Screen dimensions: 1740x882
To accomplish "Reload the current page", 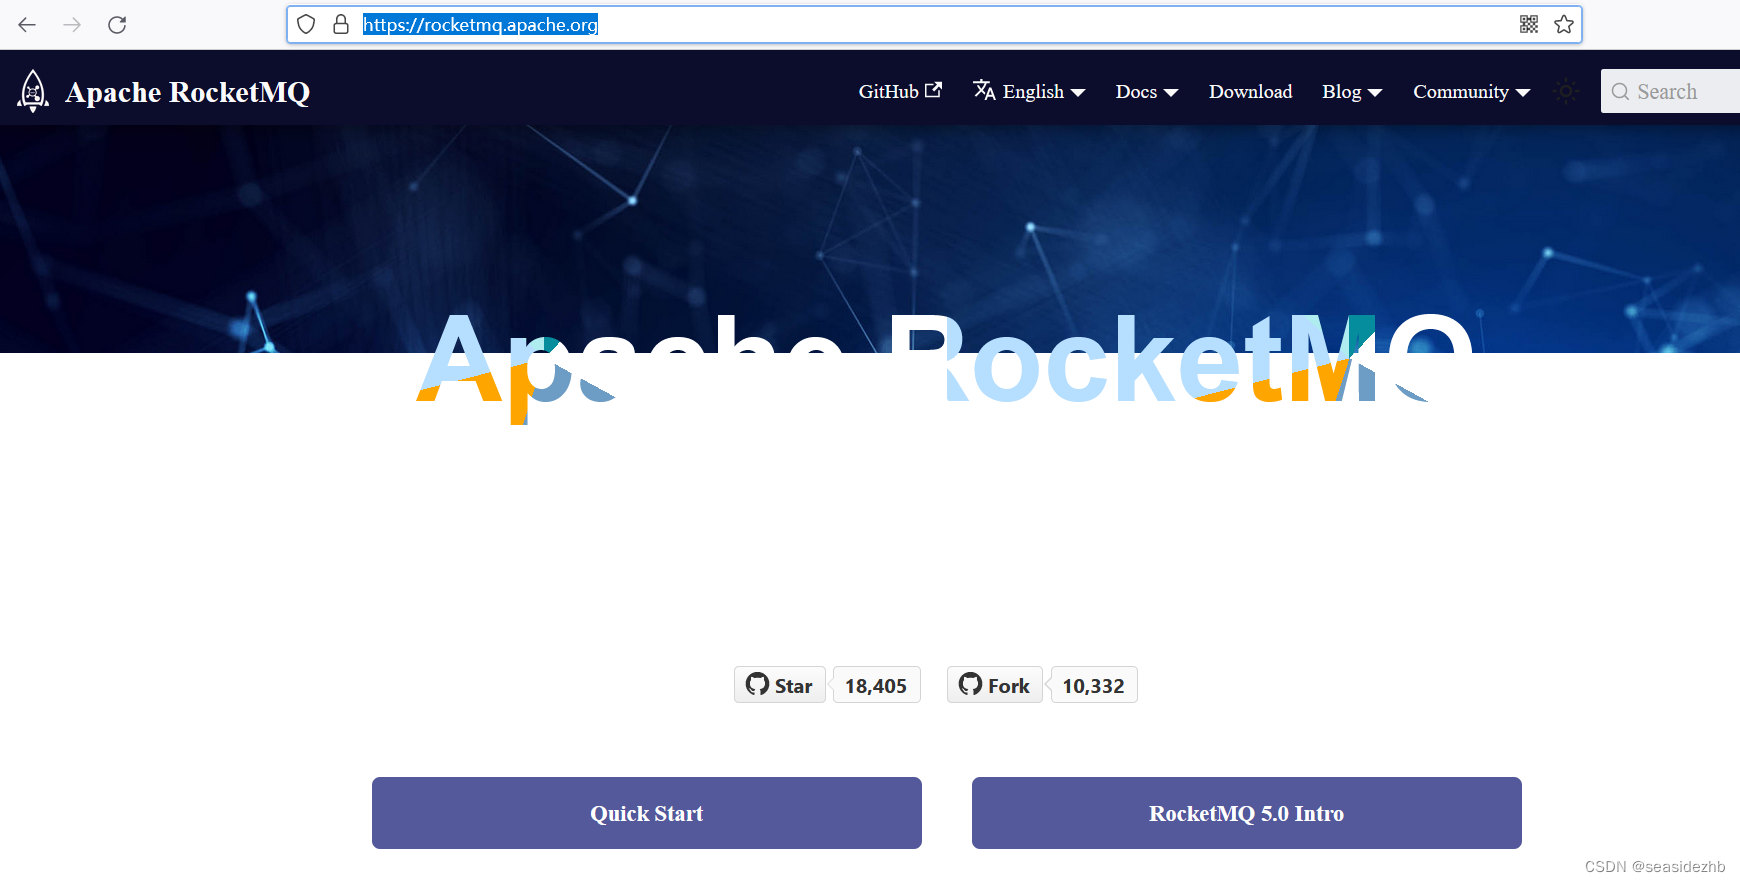I will (x=117, y=25).
